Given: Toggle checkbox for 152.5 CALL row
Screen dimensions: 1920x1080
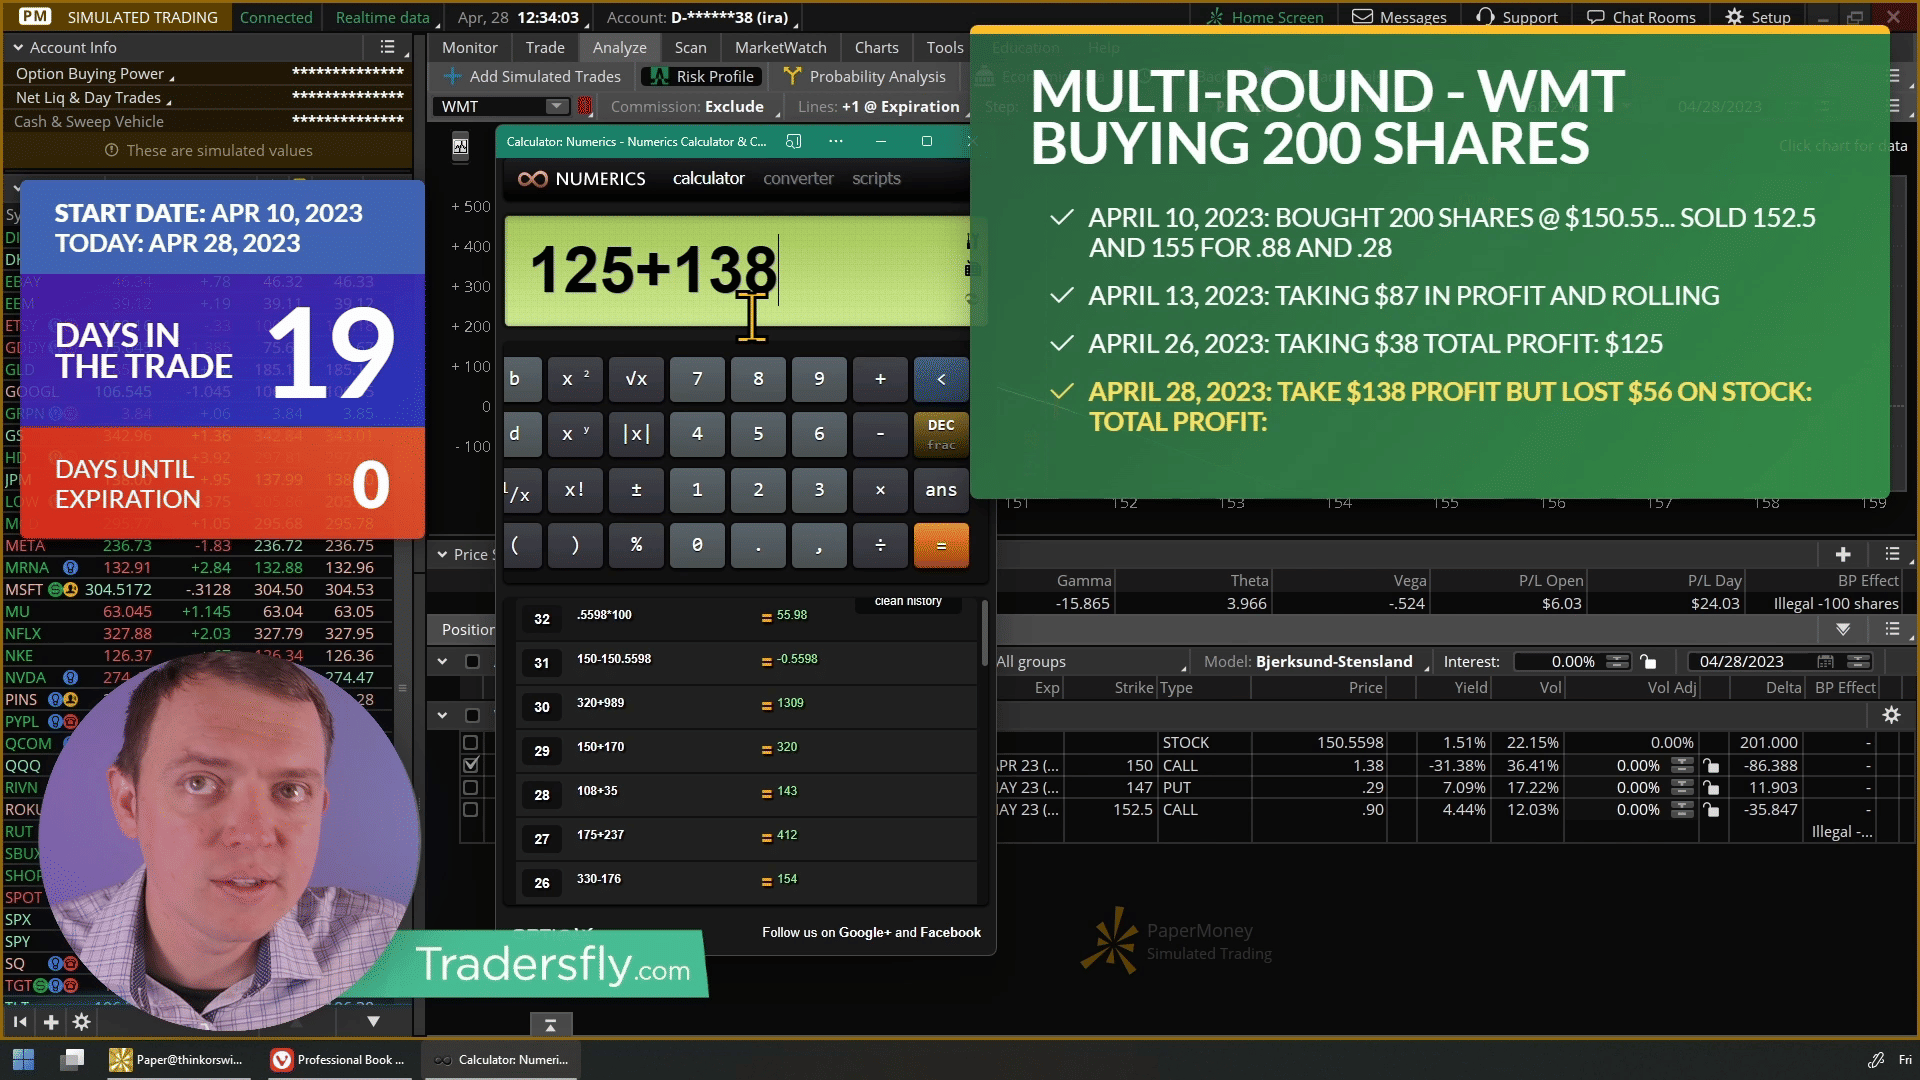Looking at the screenshot, I should click(x=471, y=810).
